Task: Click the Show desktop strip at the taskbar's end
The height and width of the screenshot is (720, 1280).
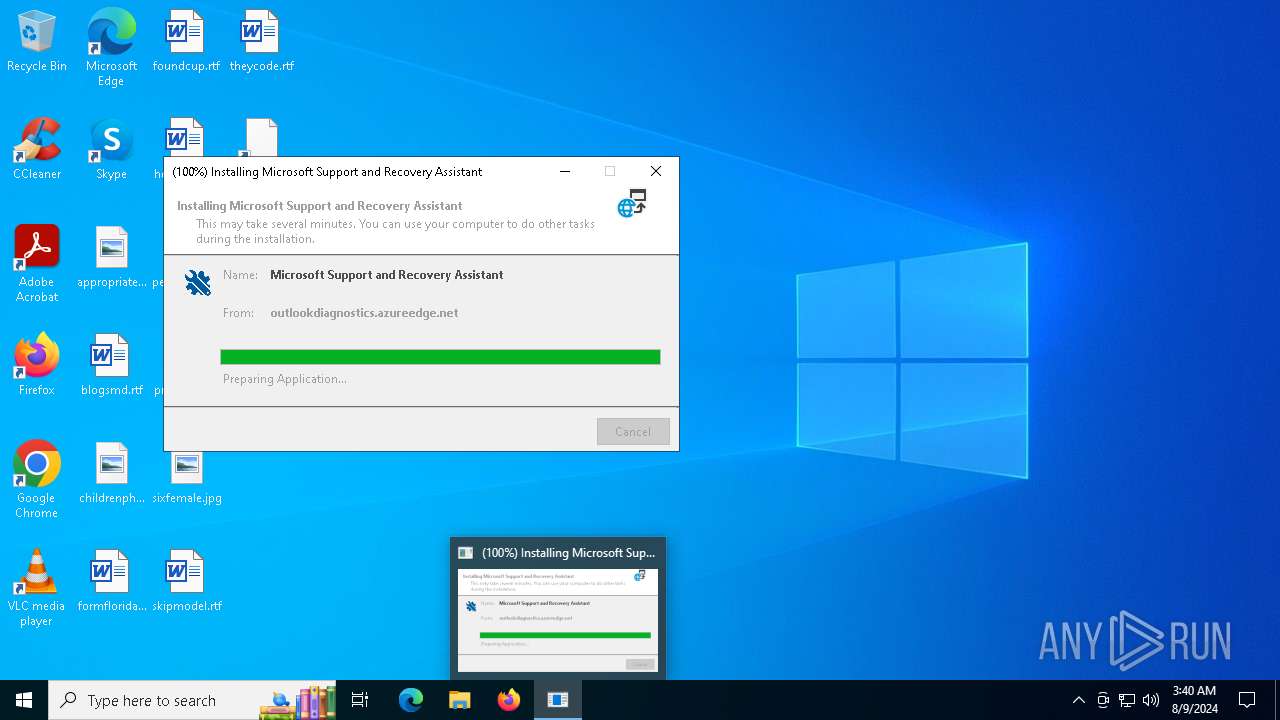Action: coord(1277,700)
